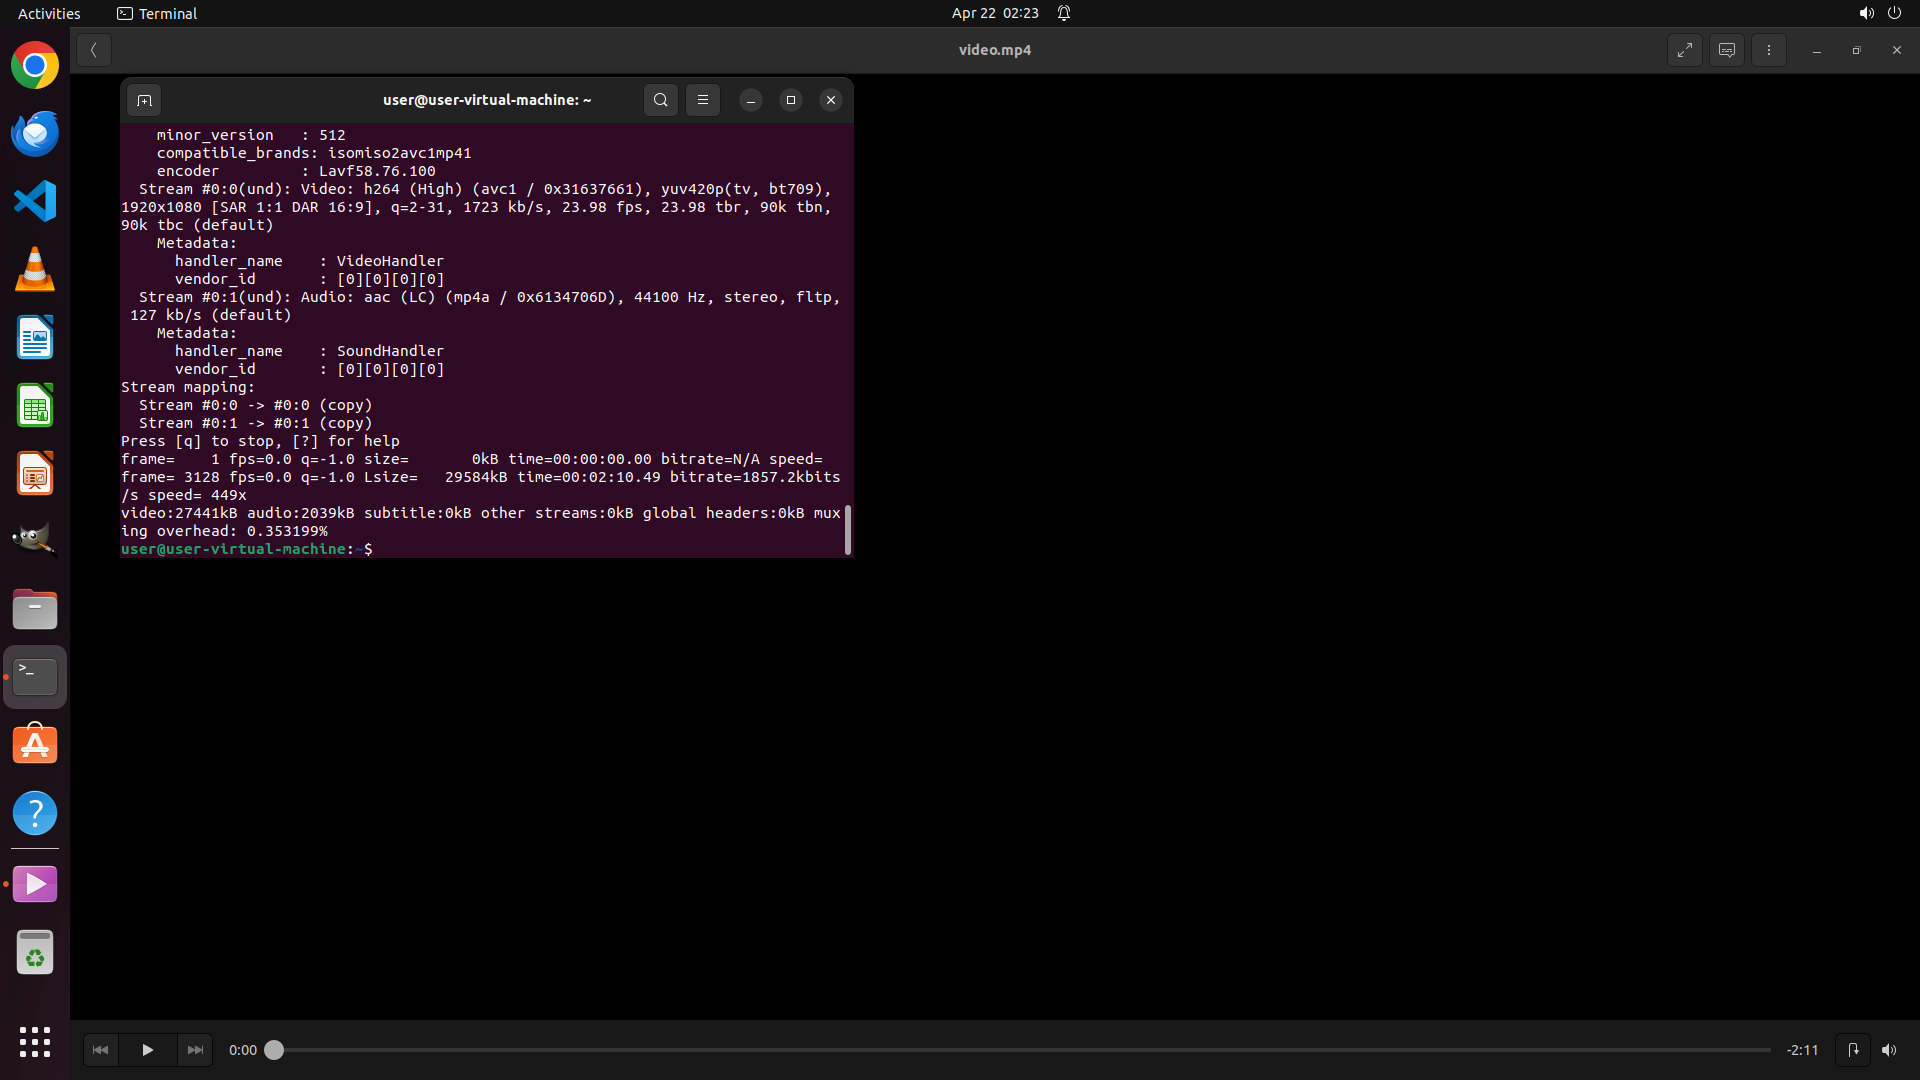Image resolution: width=1920 pixels, height=1080 pixels.
Task: Open the video player three-dot menu
Action: pyautogui.click(x=1768, y=50)
